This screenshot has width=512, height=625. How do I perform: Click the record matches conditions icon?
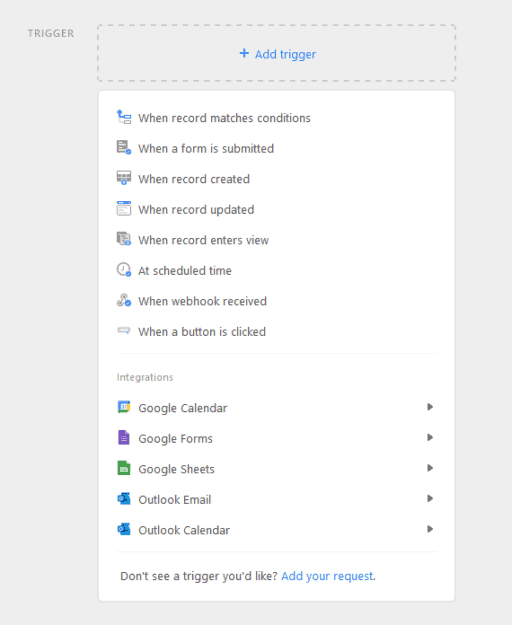124,117
